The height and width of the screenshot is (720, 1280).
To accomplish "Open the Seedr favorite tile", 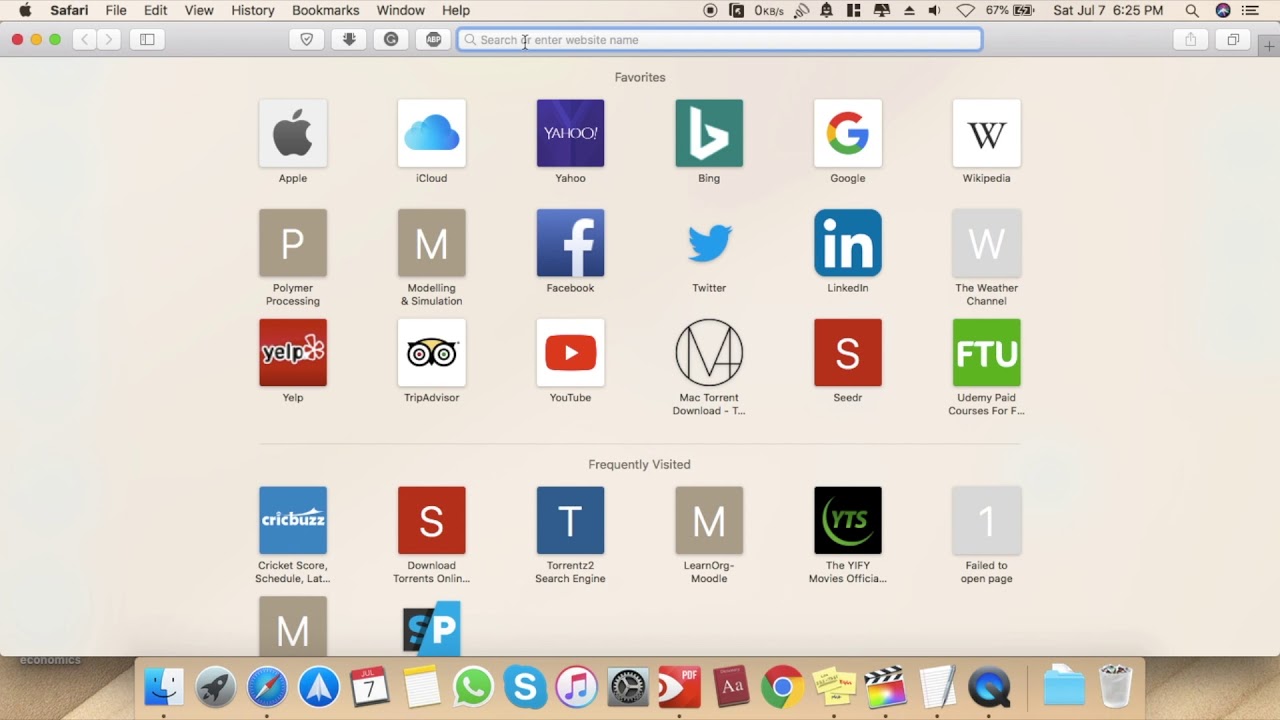I will click(848, 353).
